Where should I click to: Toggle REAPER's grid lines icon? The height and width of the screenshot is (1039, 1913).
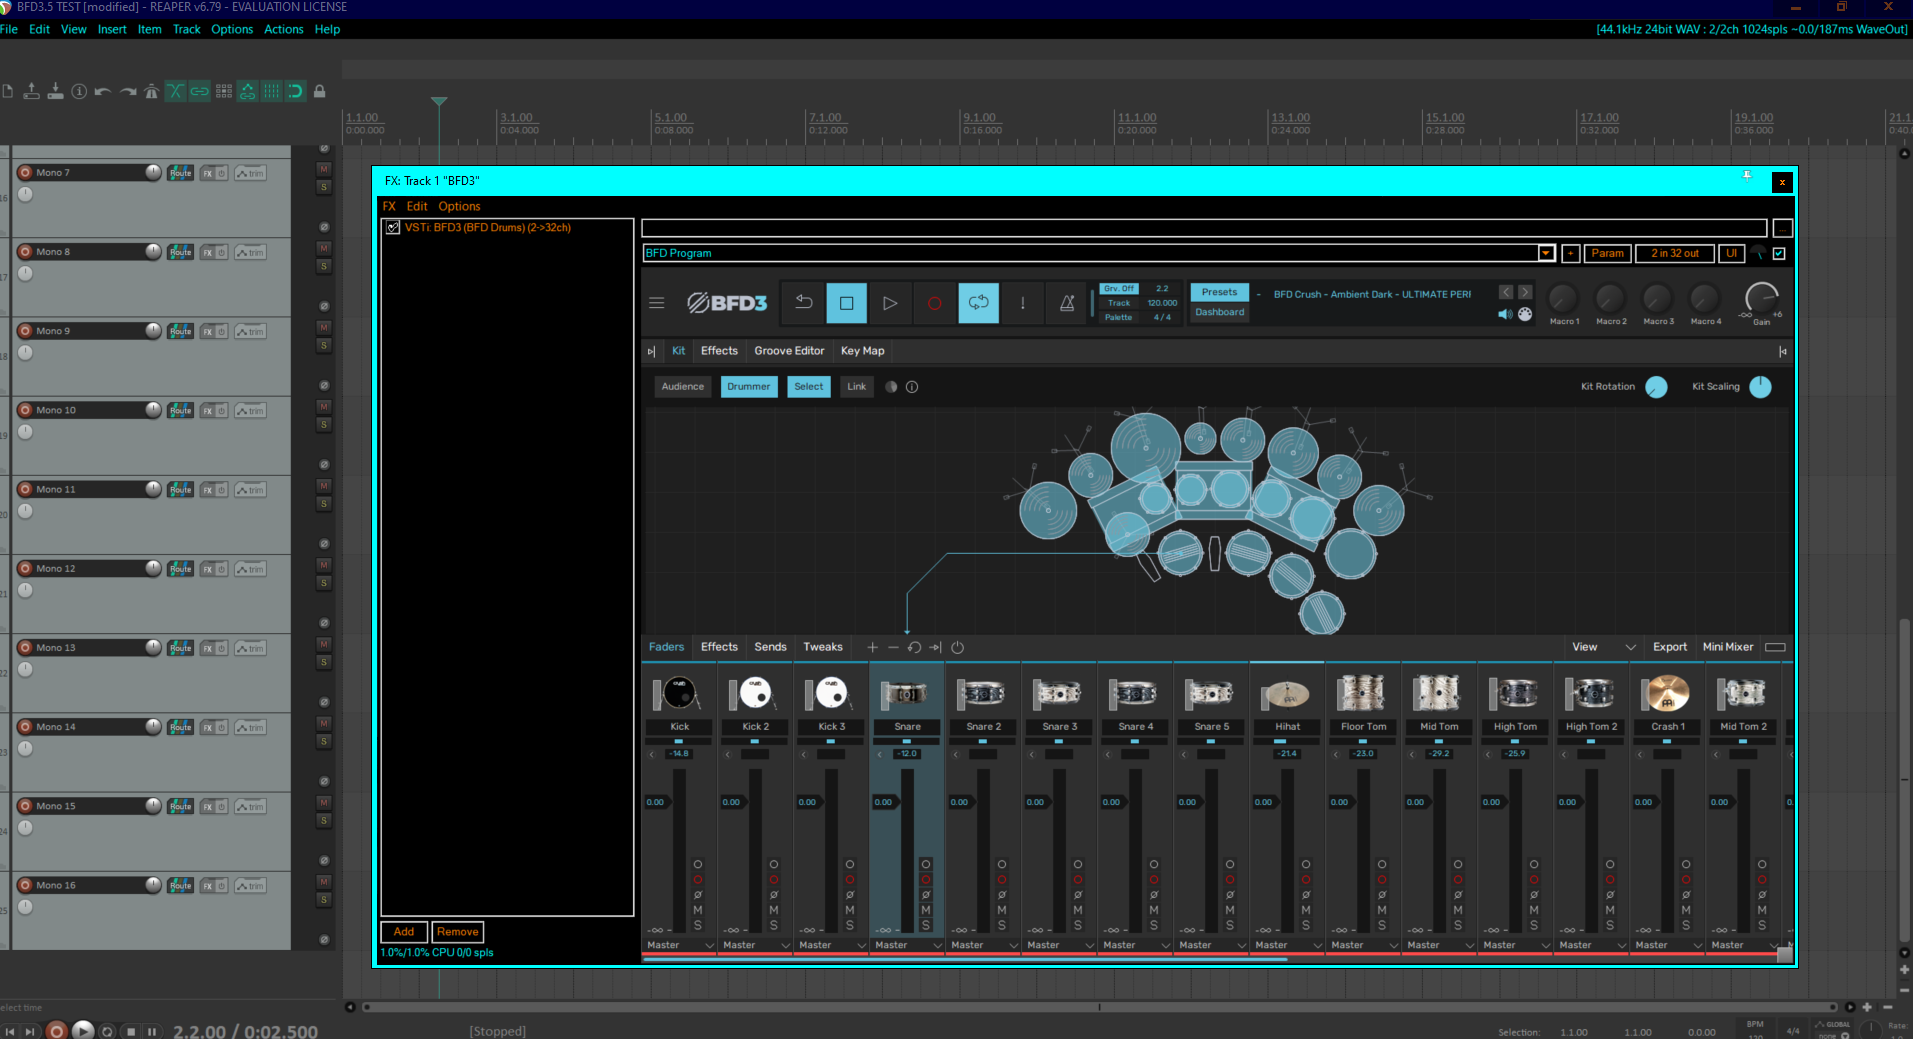[272, 91]
